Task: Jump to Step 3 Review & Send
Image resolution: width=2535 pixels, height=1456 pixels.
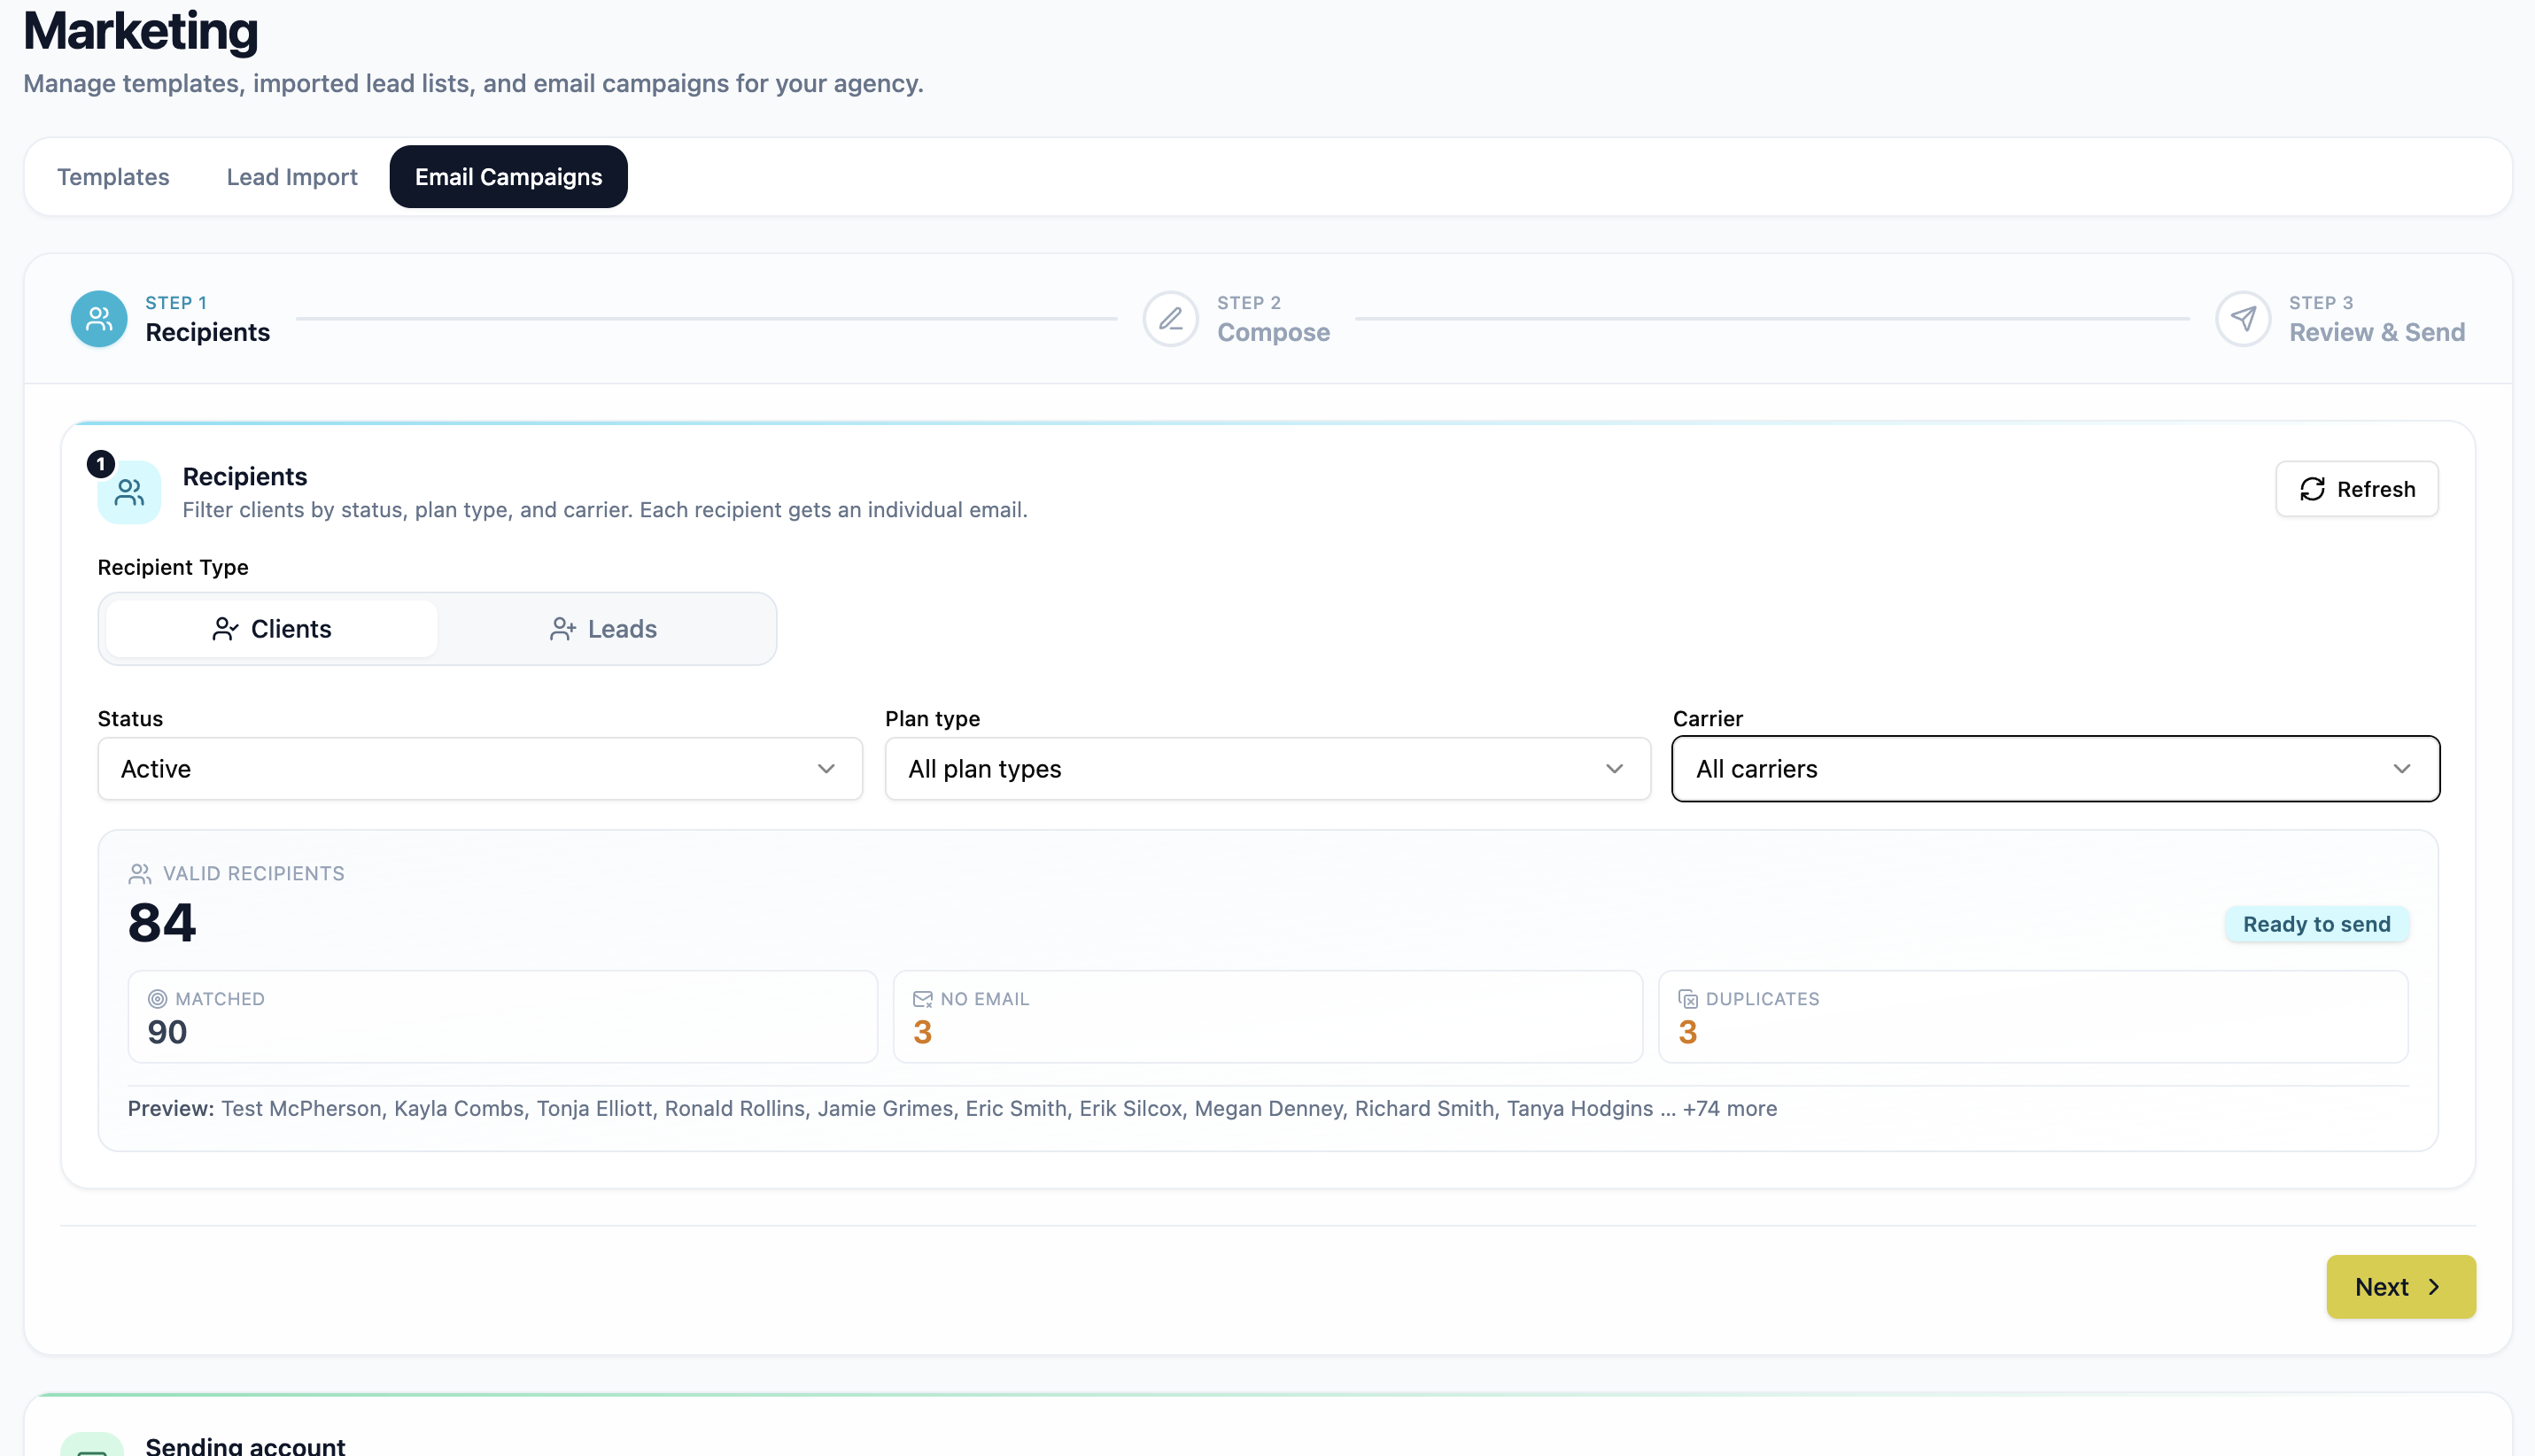Action: 2340,319
